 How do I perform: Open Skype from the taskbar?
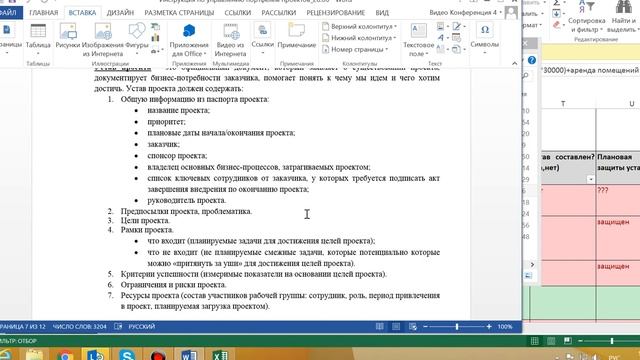(x=127, y=355)
